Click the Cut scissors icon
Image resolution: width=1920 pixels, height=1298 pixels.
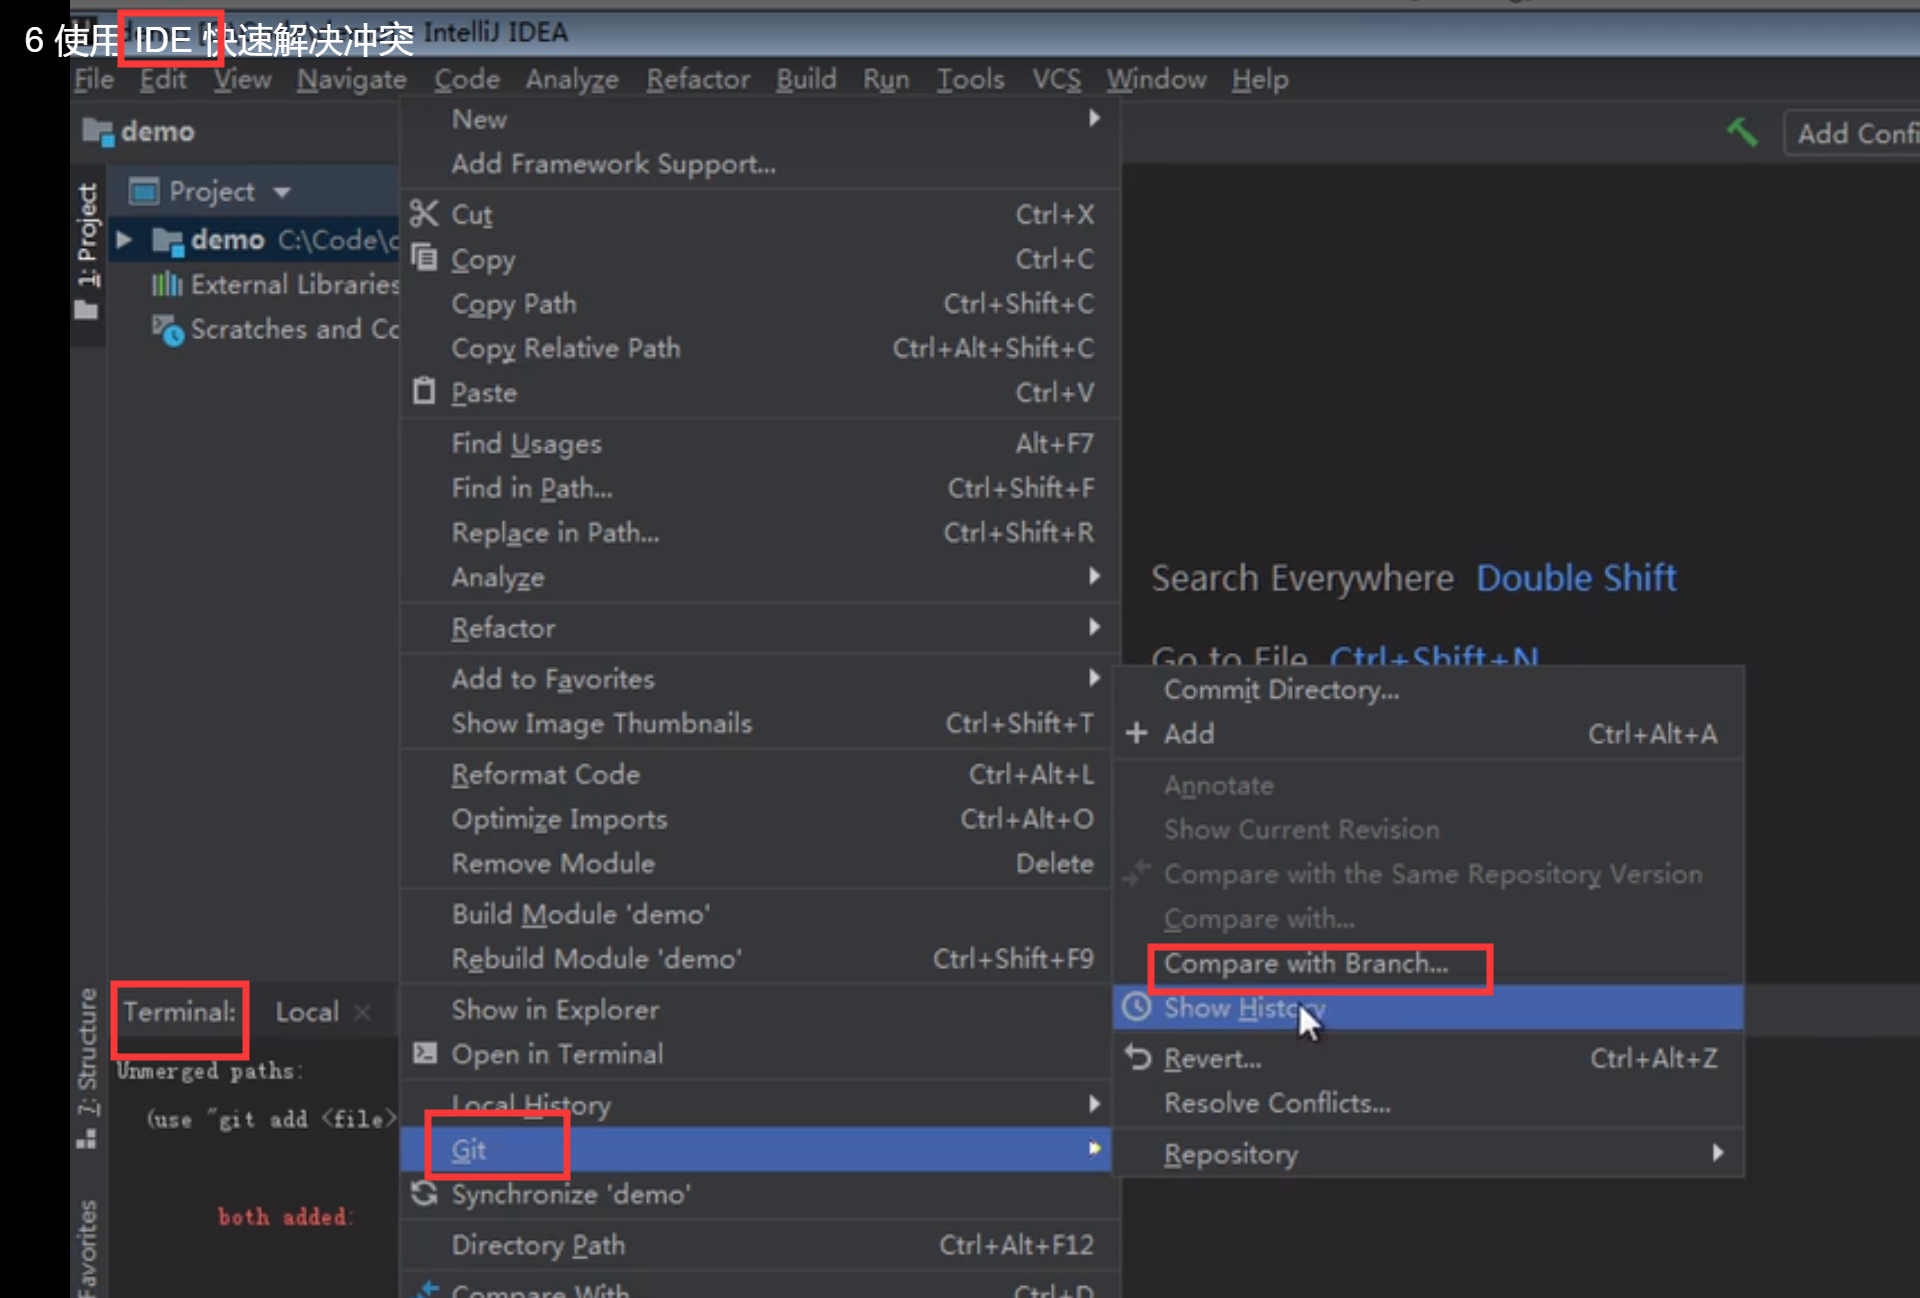point(424,214)
